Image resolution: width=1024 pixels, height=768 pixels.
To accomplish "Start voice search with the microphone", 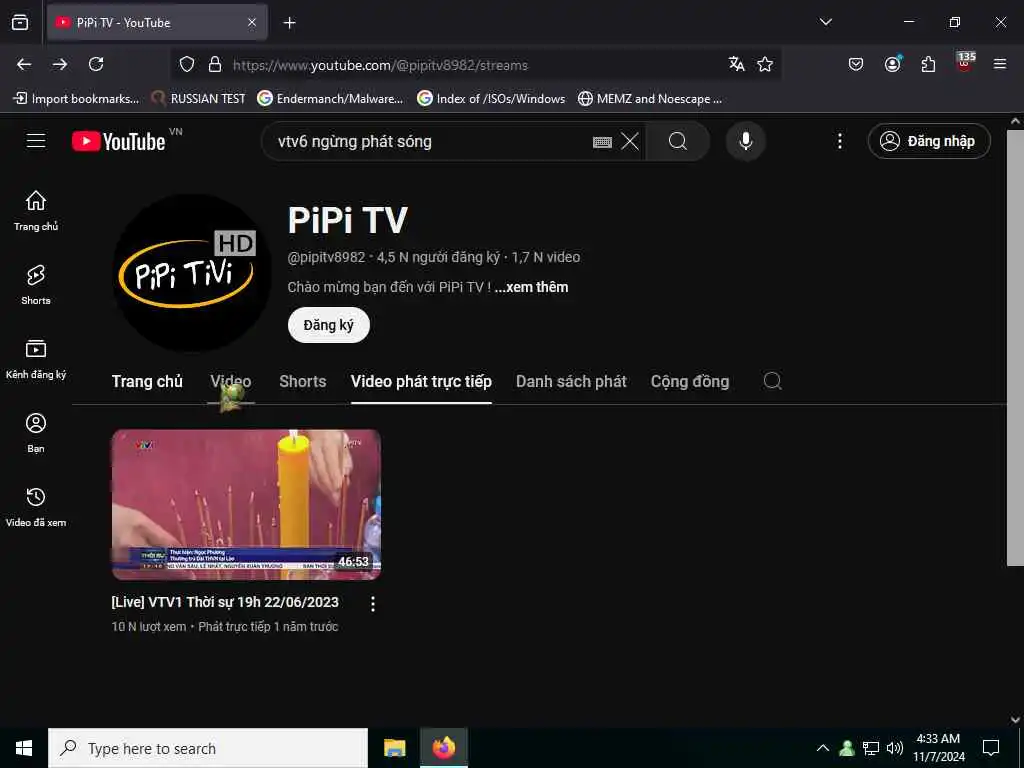I will coord(745,141).
